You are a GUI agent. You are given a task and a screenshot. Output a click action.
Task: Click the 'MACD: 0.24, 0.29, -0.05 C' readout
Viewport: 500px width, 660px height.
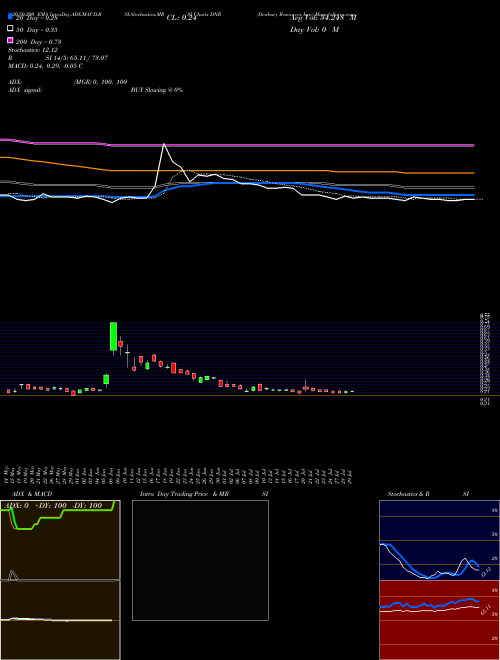click(x=45, y=66)
